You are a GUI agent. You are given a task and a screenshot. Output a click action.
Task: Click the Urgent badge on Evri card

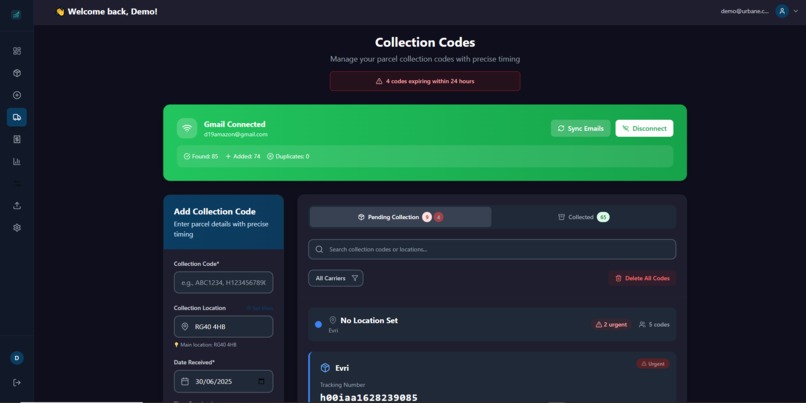click(653, 363)
